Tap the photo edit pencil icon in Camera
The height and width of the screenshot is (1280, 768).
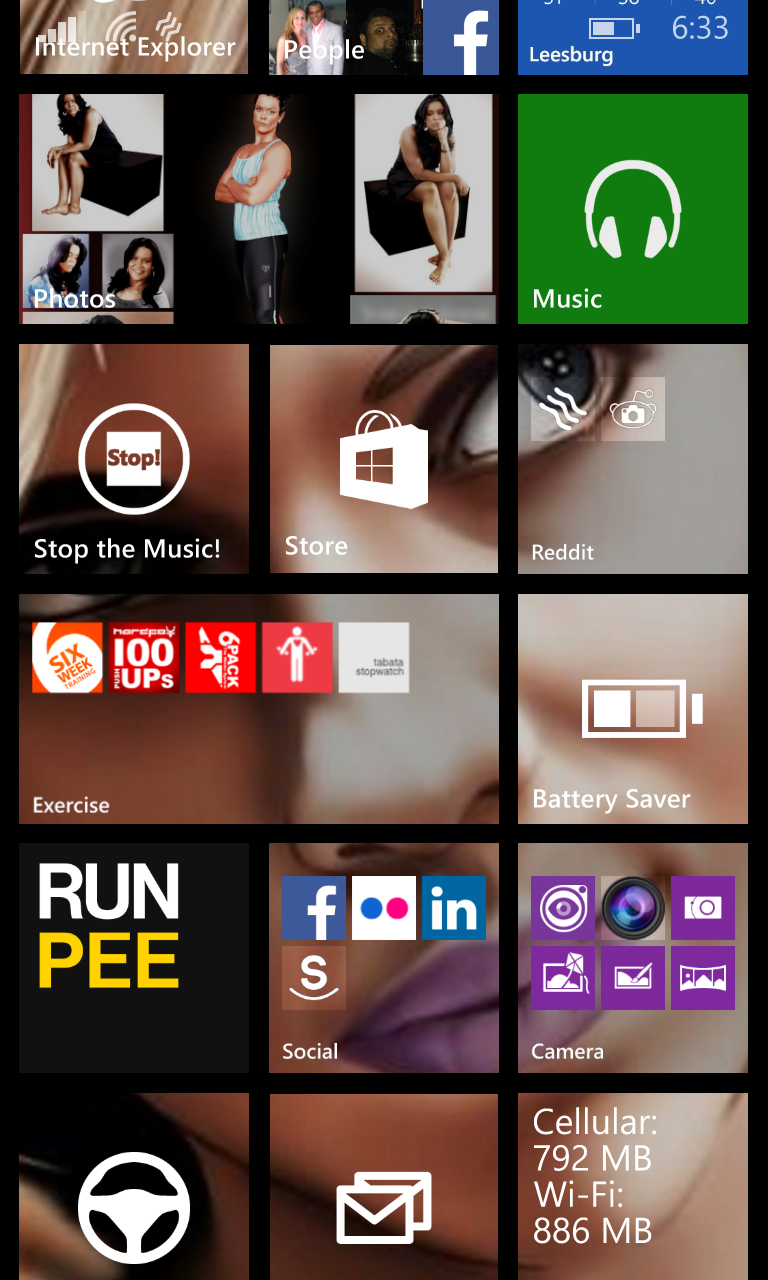tap(633, 978)
